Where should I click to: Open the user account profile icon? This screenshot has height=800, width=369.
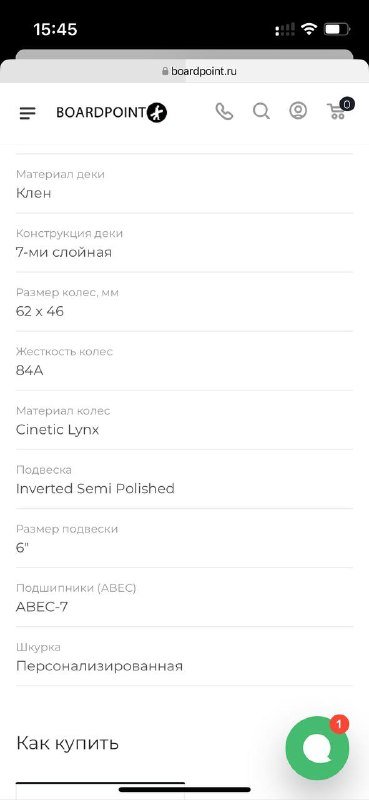point(298,111)
